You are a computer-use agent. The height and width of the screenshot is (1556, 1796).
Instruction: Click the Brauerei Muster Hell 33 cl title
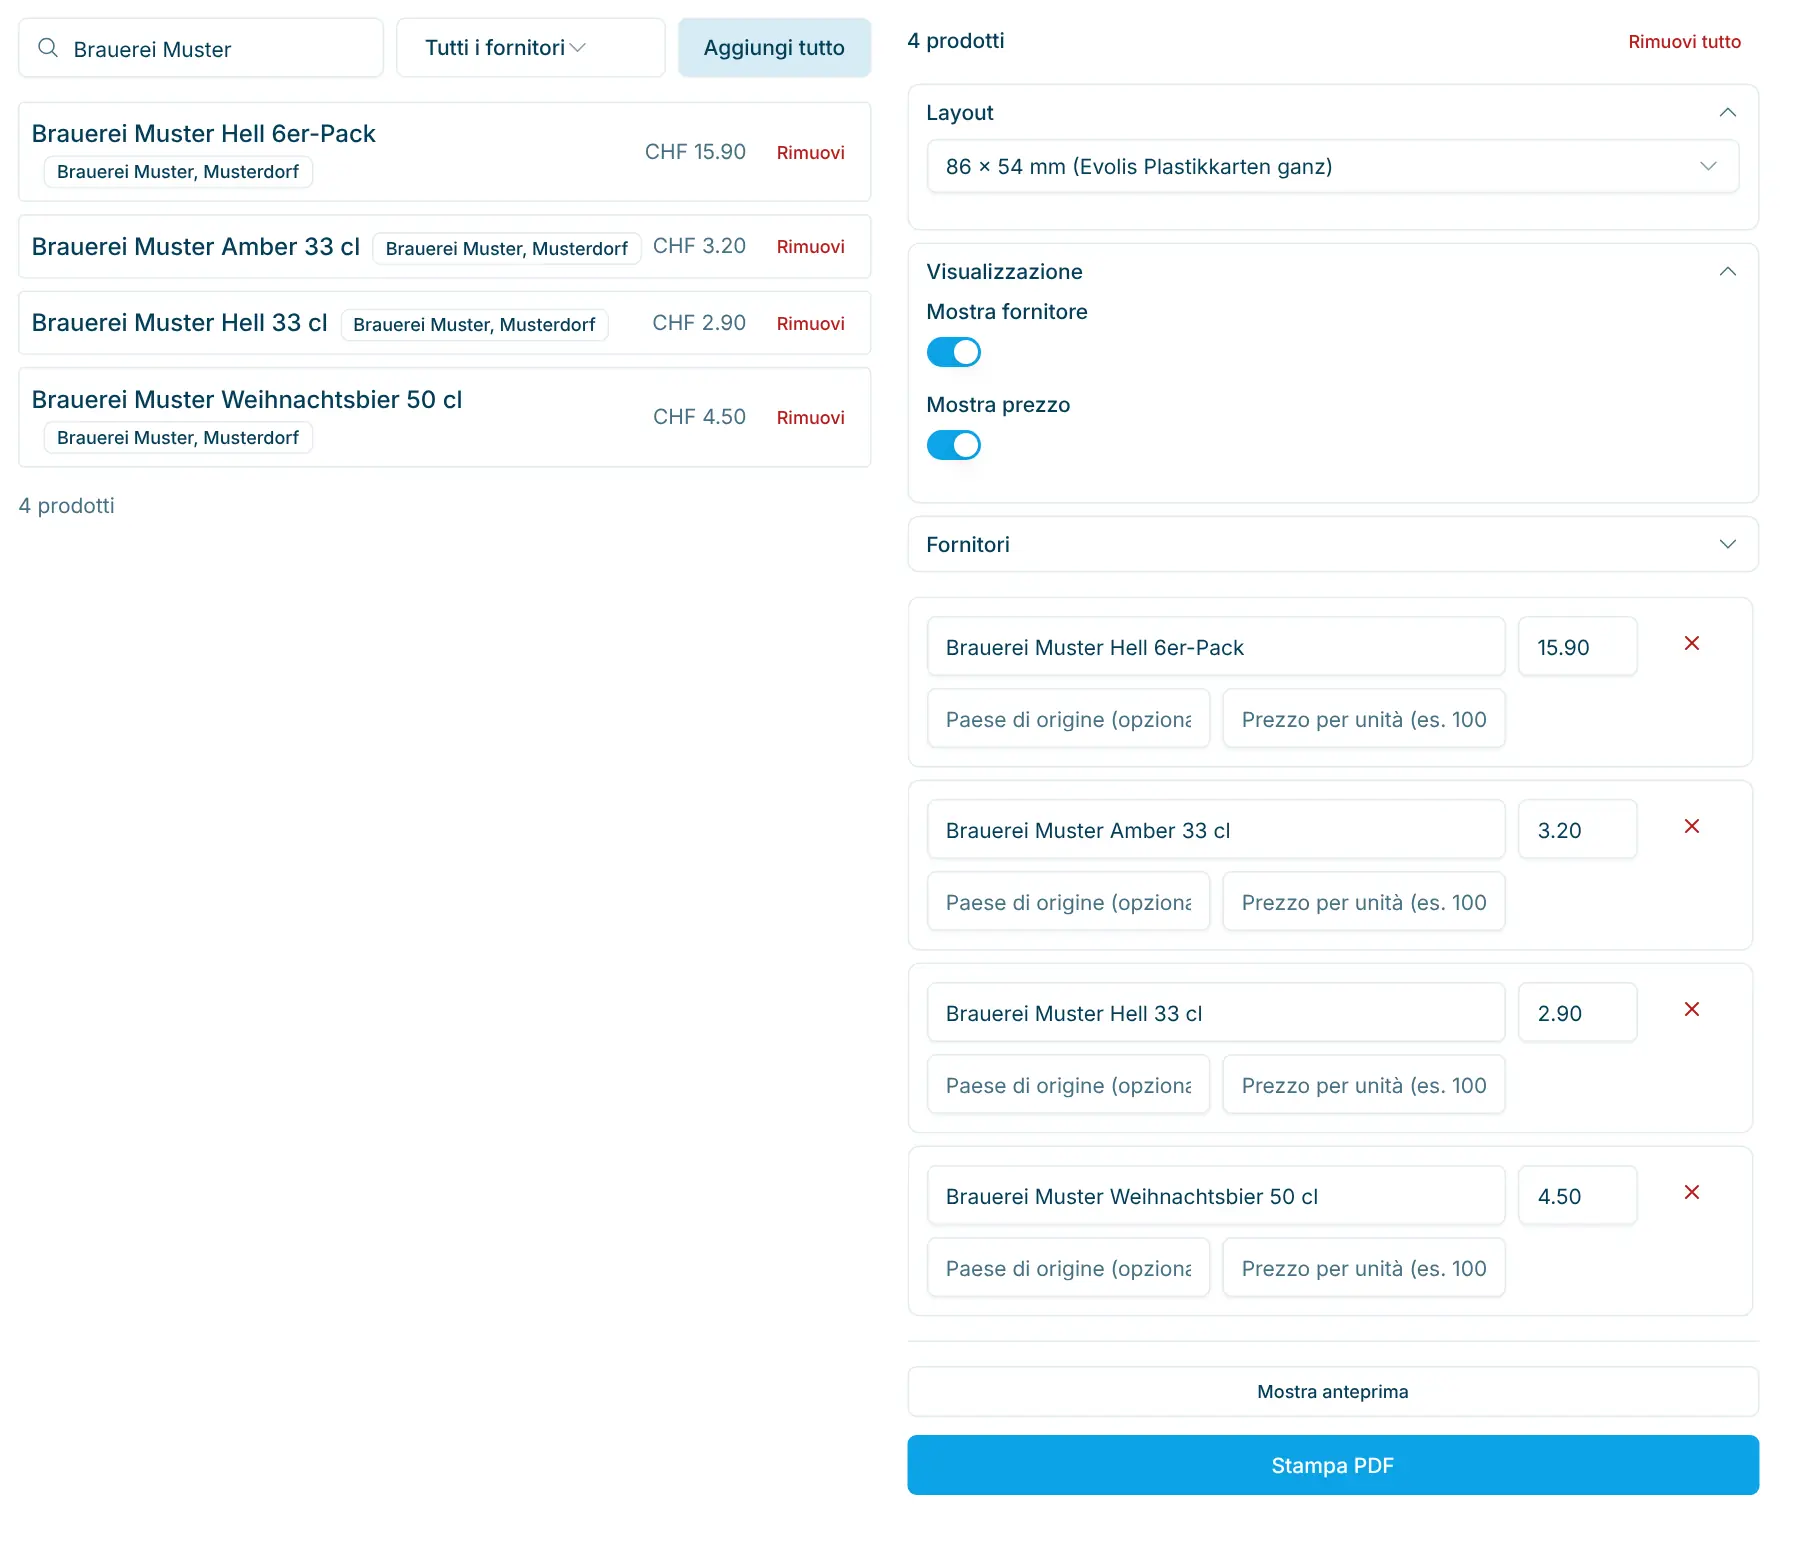coord(179,323)
